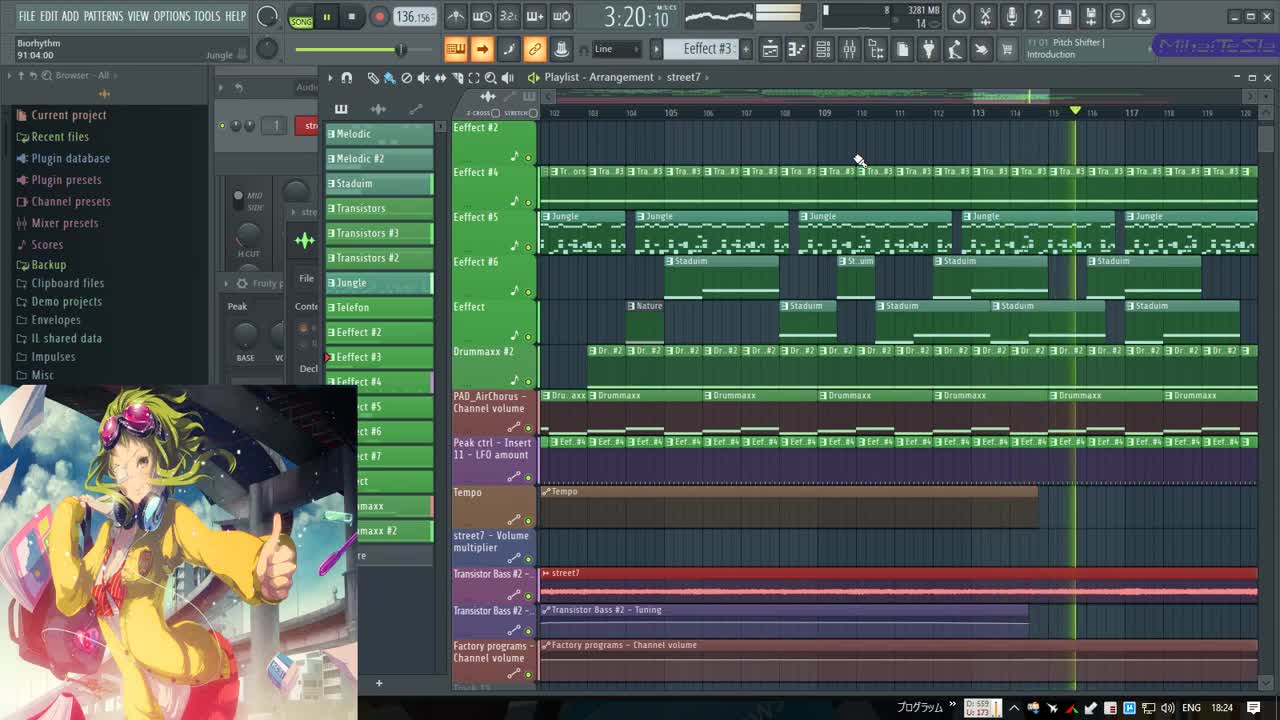The image size is (1280, 720).
Task: Toggle typing keyboard to piano button
Action: pos(456,49)
